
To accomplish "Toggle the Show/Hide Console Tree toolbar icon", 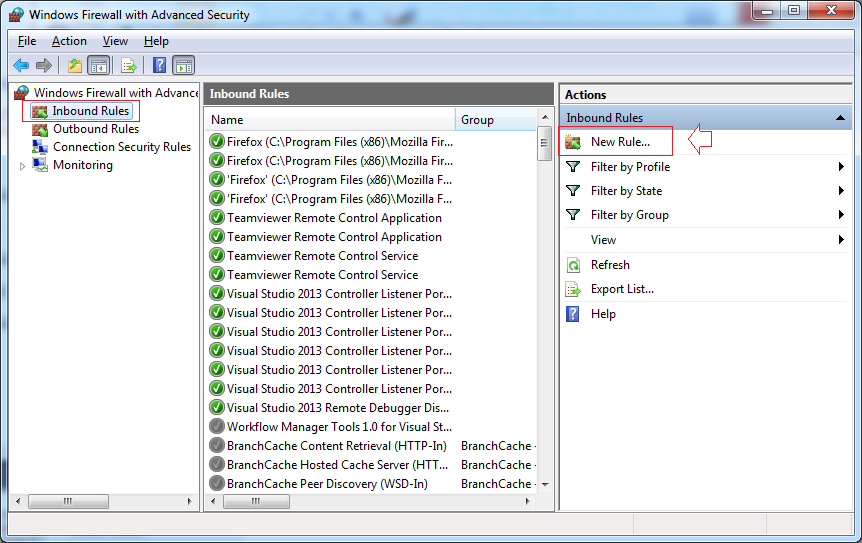I will point(99,65).
